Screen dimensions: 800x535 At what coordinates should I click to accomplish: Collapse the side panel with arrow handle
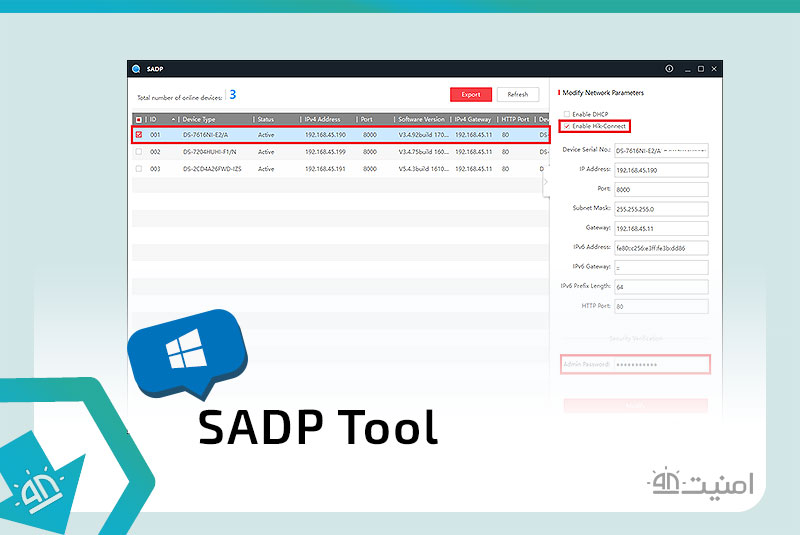point(545,182)
